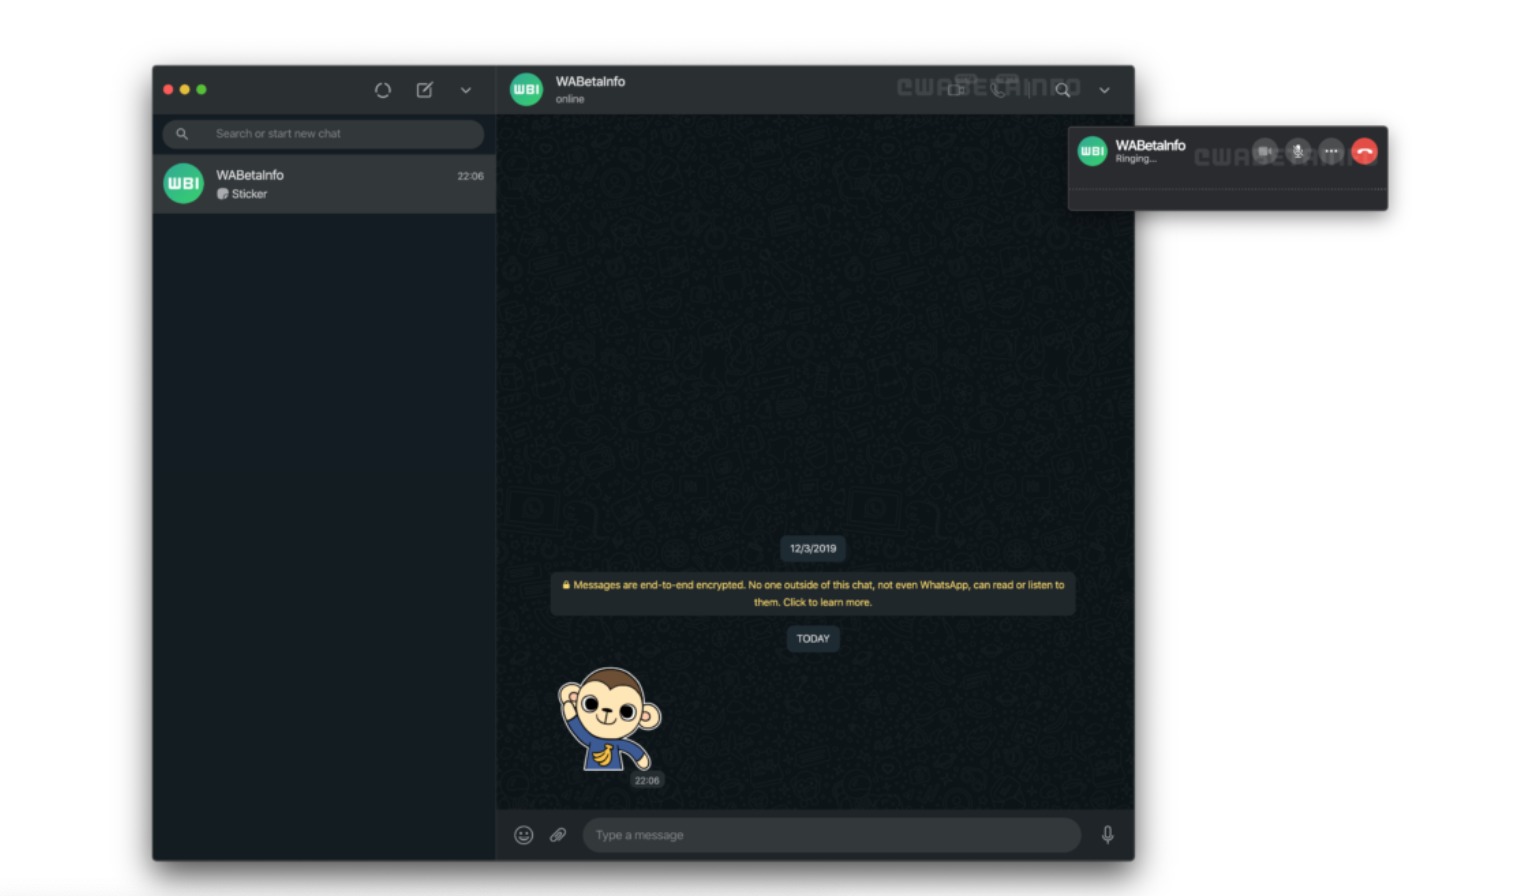This screenshot has width=1514, height=896.
Task: Click the WABetaInfo name in chat header
Action: tap(590, 81)
